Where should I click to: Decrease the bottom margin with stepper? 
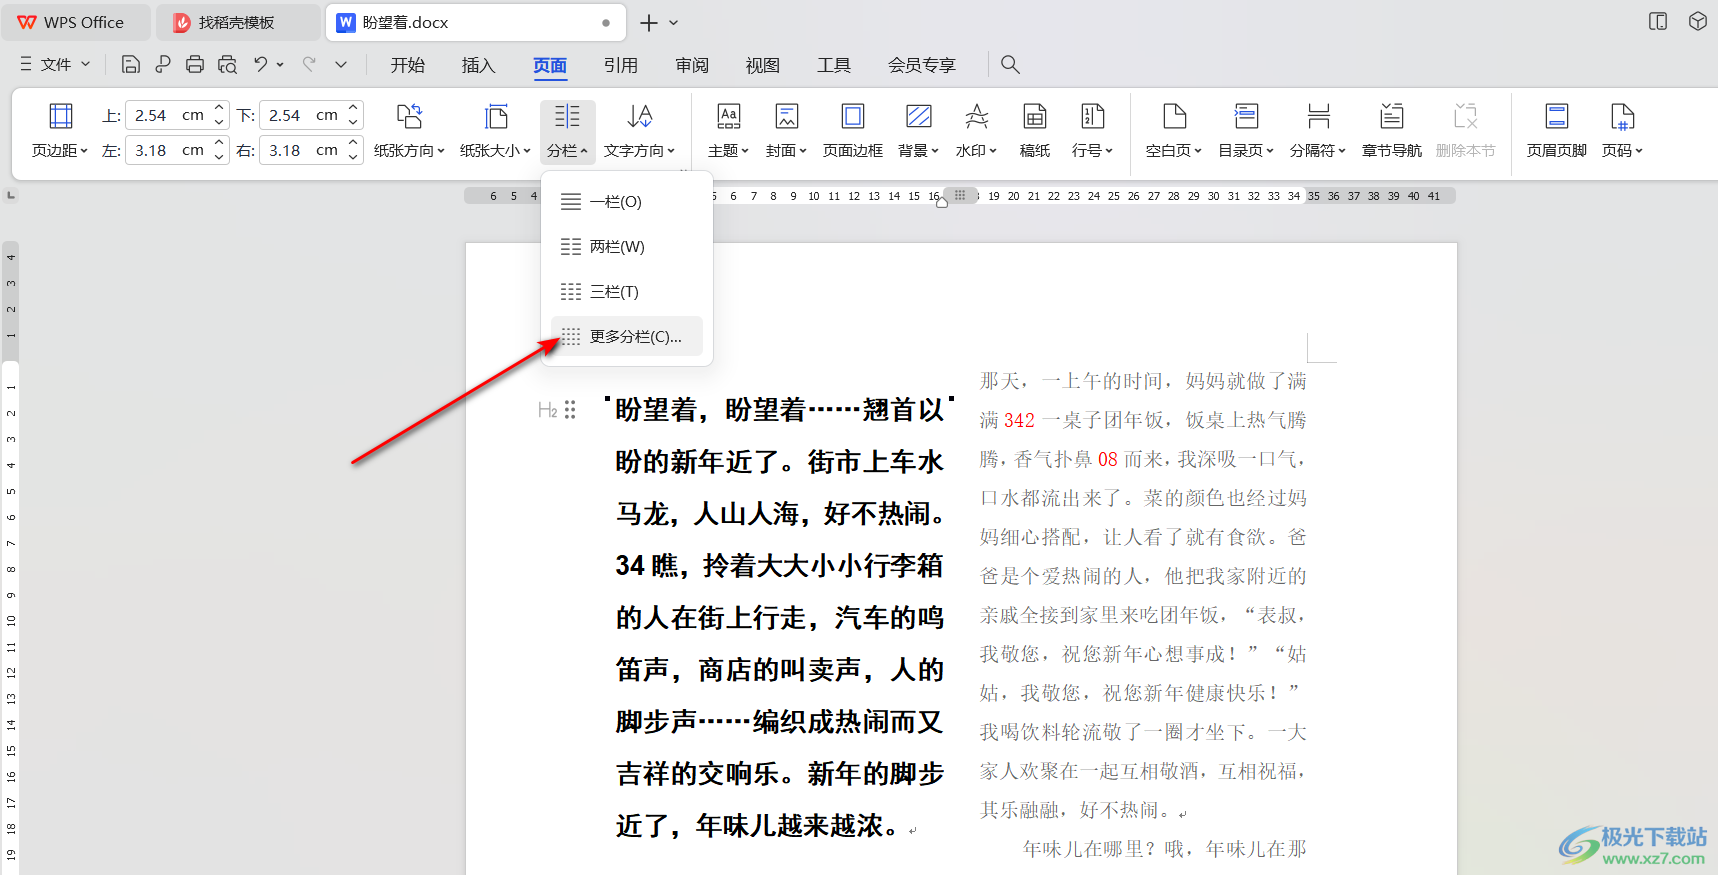tap(353, 122)
